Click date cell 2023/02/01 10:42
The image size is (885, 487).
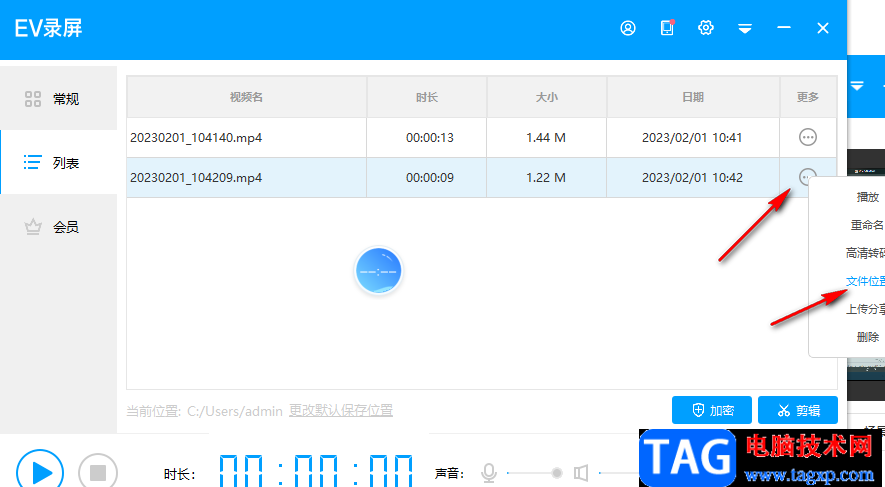point(692,178)
